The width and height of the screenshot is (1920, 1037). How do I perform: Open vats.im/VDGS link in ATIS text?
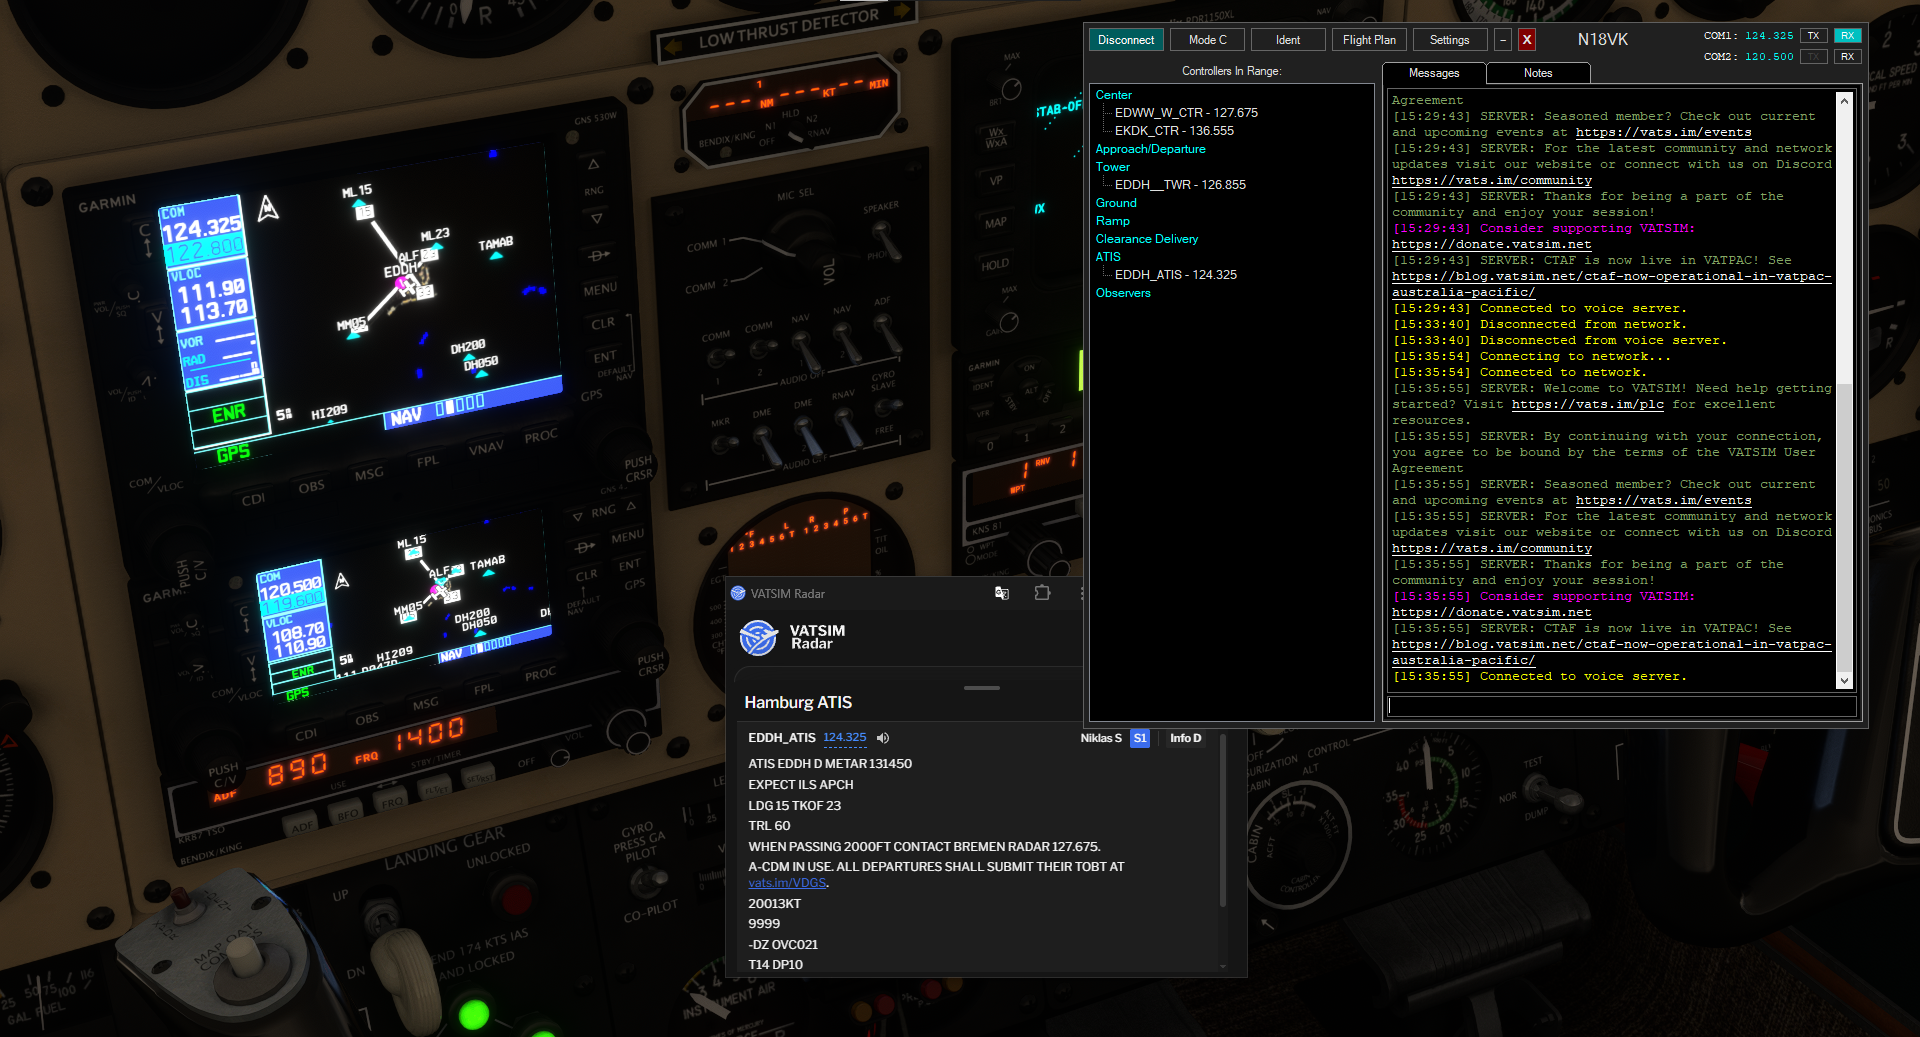tap(787, 883)
